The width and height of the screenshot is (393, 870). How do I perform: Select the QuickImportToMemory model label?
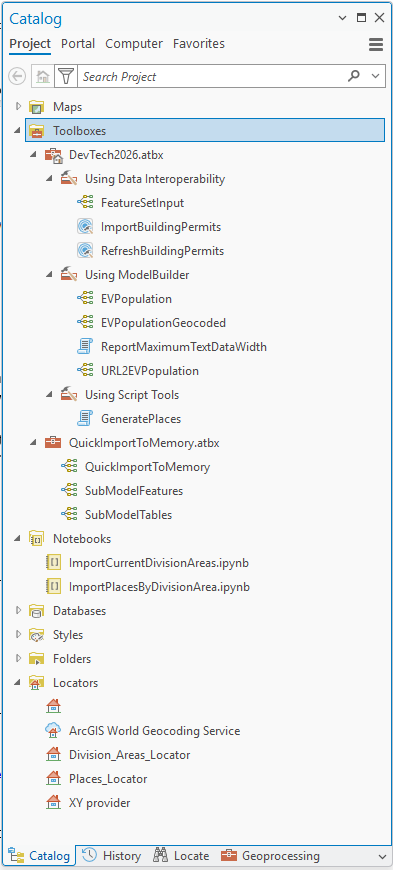pyautogui.click(x=147, y=467)
